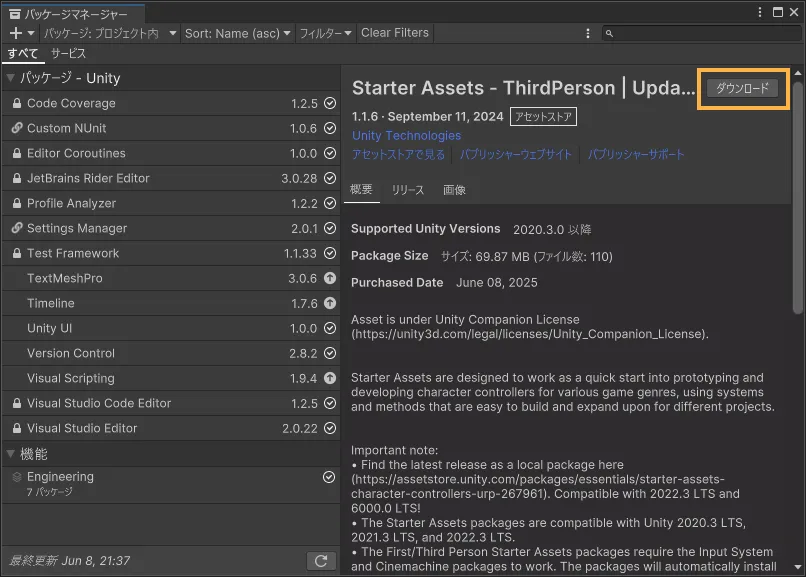806x577 pixels.
Task: Select the Version Control package row
Action: coord(171,353)
